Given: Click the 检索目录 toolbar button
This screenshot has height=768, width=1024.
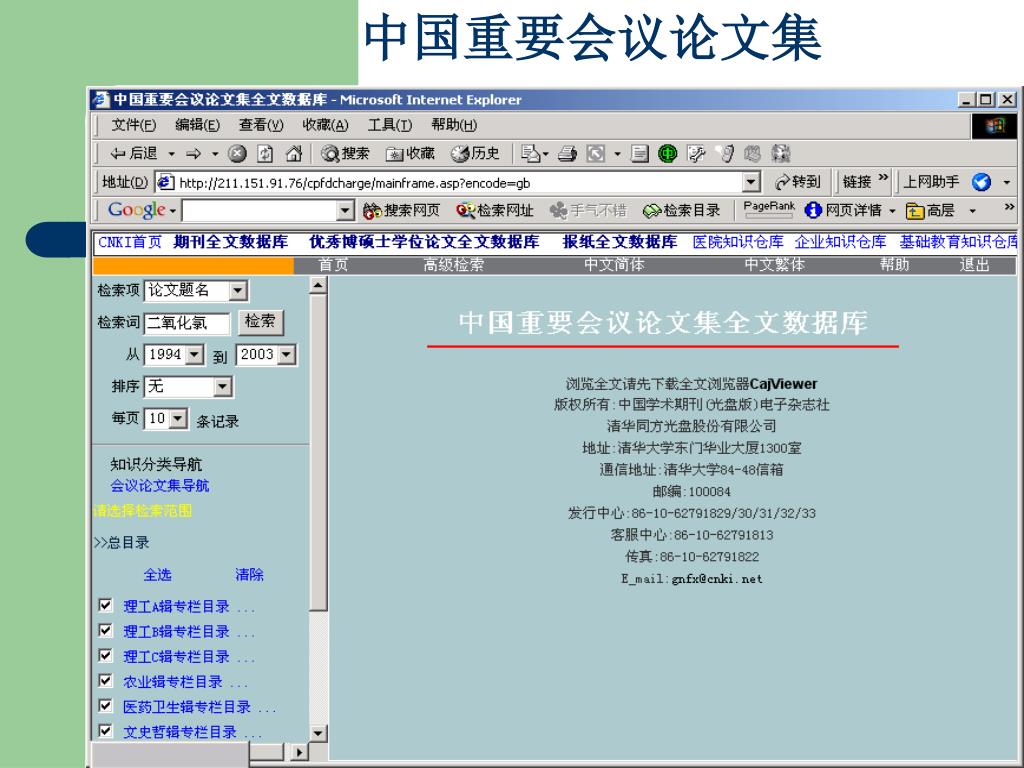Looking at the screenshot, I should click(x=681, y=210).
